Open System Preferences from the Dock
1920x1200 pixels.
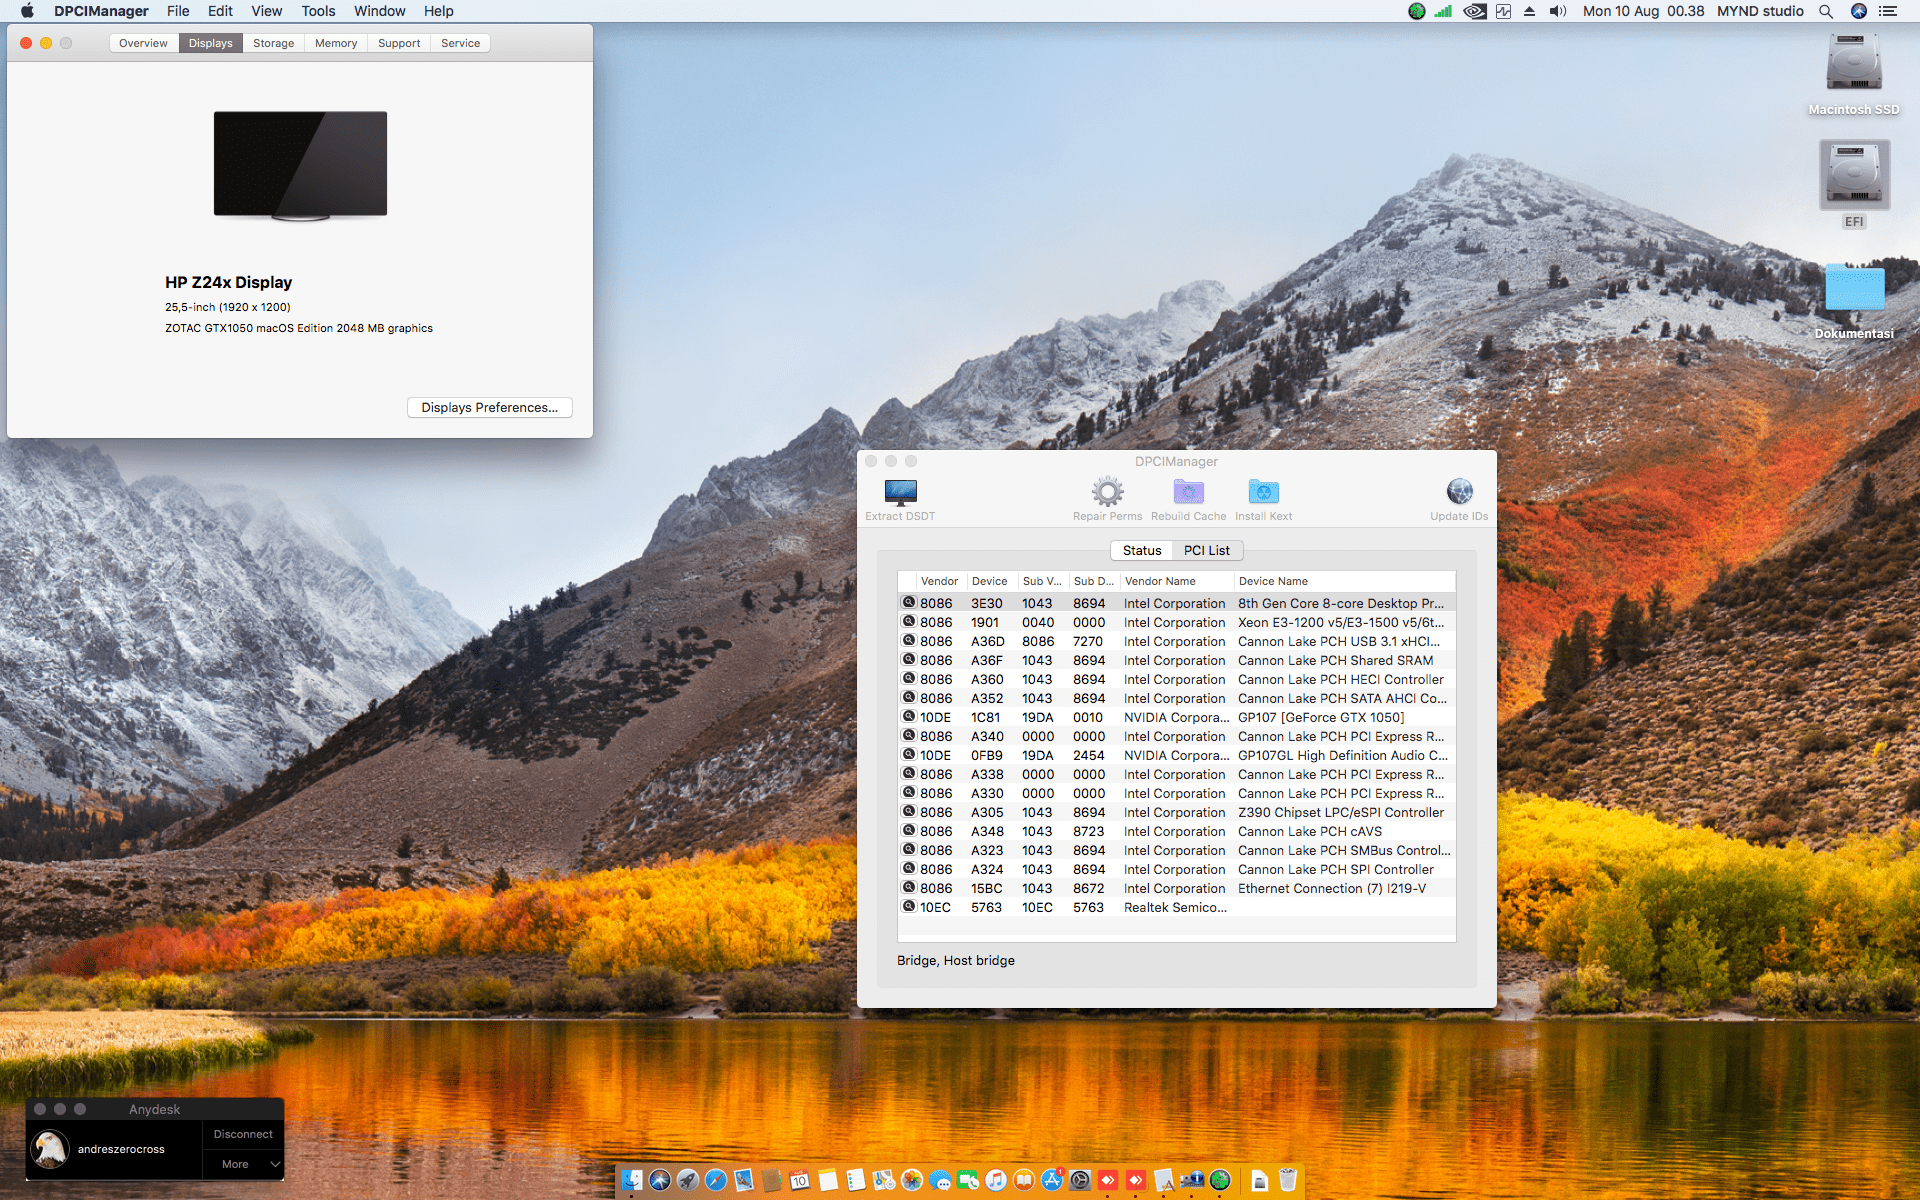pos(1080,1180)
